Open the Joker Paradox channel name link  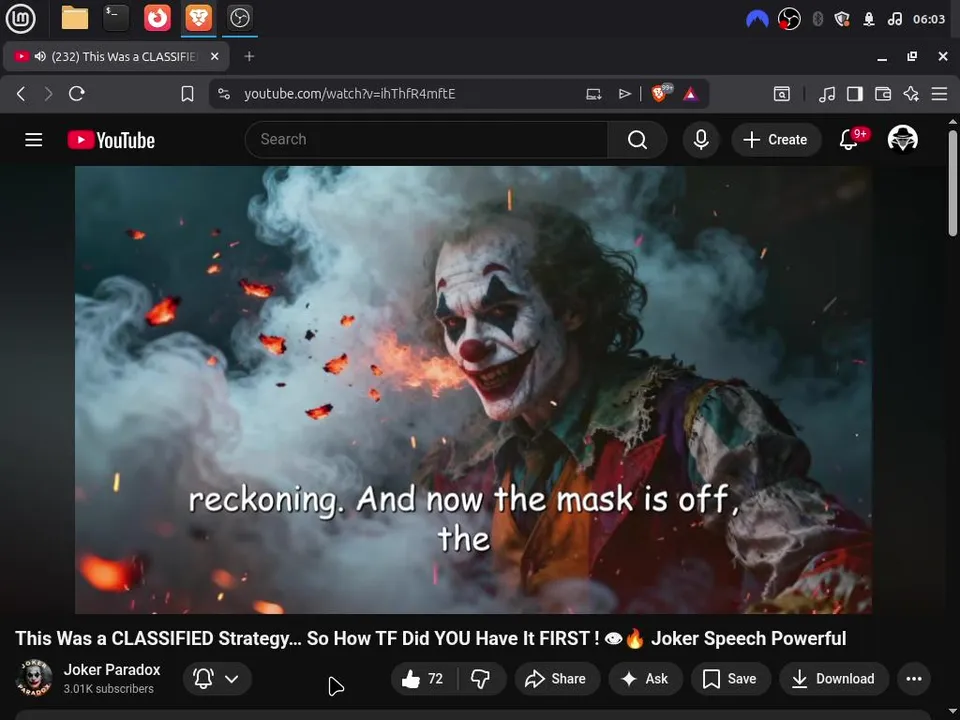tap(112, 669)
